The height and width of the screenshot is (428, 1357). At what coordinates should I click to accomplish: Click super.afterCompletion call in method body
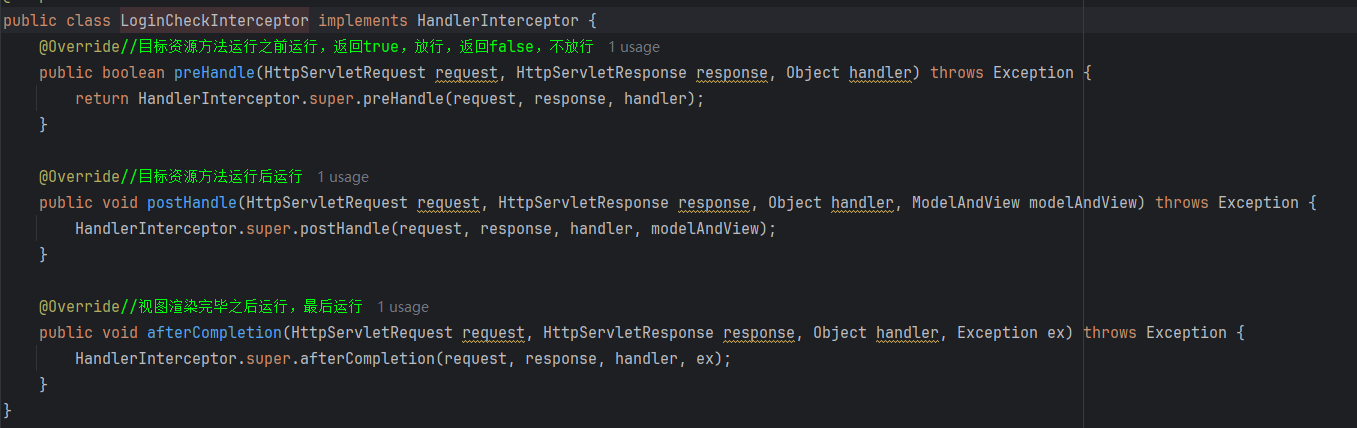coord(345,359)
